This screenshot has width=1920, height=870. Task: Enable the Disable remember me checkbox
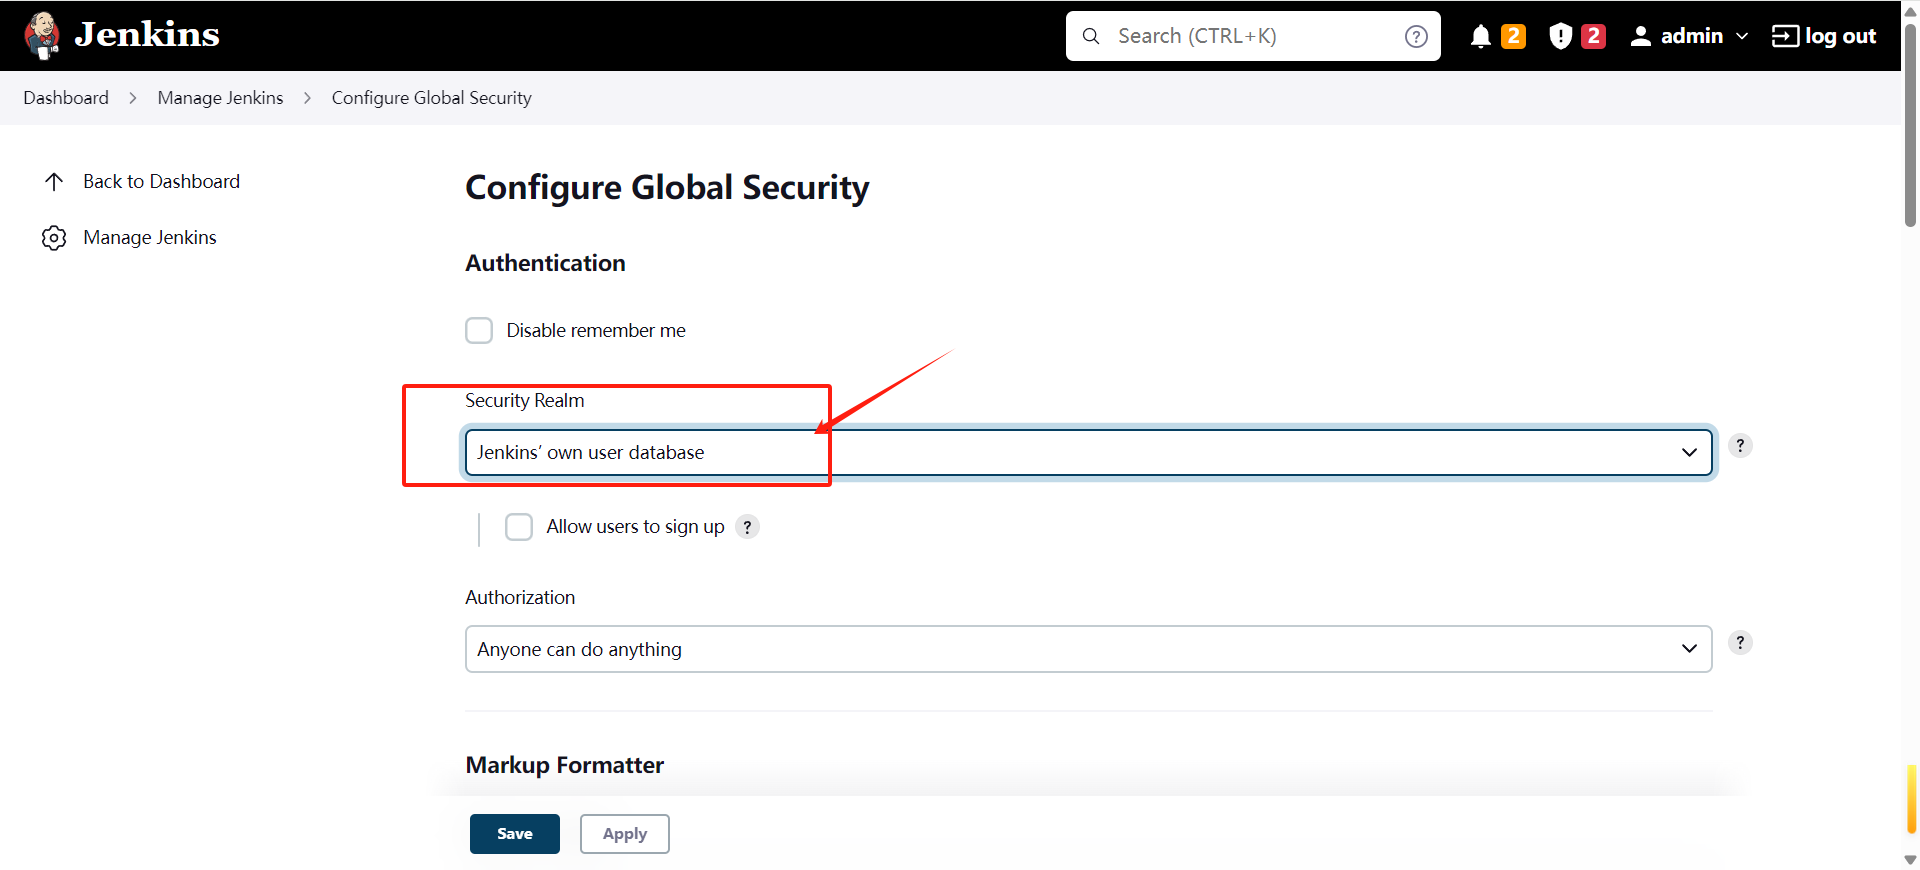(479, 331)
